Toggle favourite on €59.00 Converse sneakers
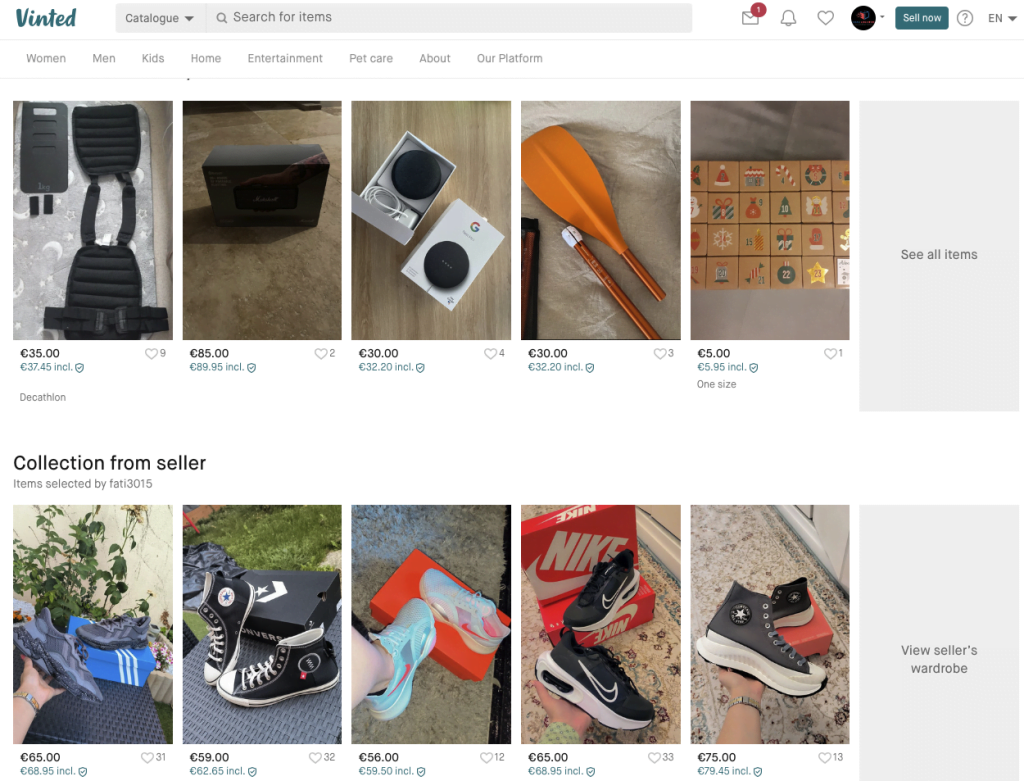 point(315,758)
